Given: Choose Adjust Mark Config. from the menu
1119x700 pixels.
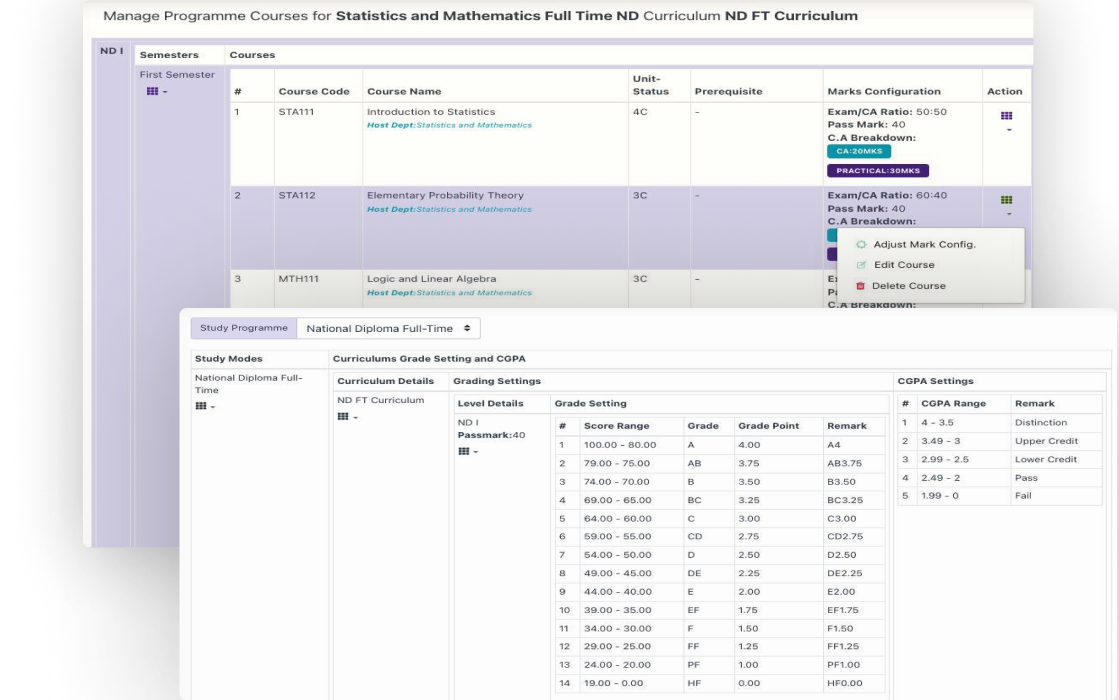Looking at the screenshot, I should click(x=923, y=244).
